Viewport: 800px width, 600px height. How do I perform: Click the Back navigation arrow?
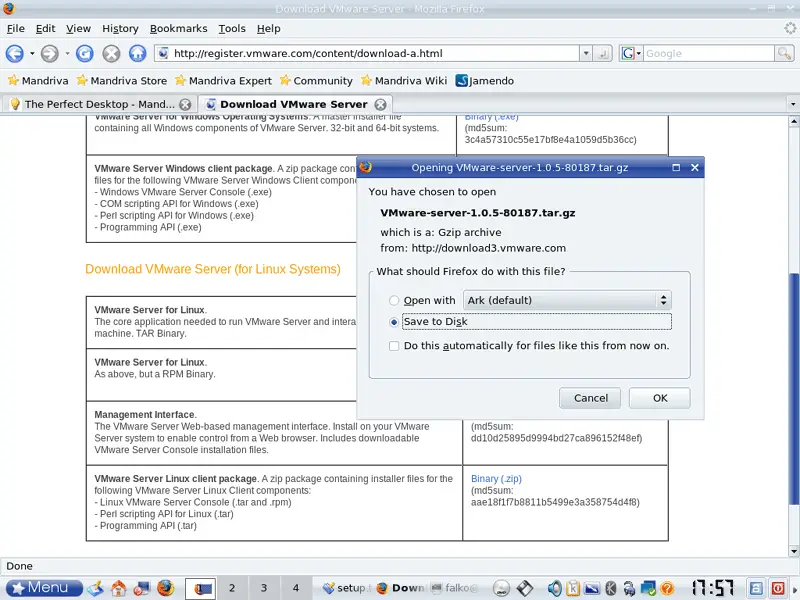pyautogui.click(x=14, y=54)
